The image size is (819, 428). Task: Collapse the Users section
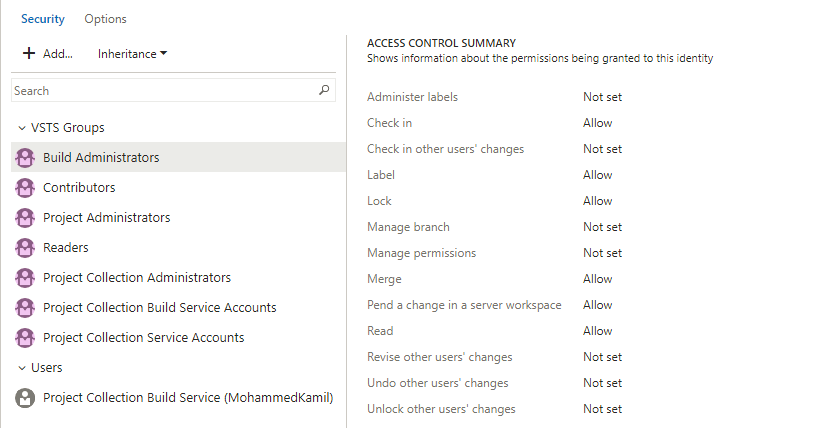pos(22,368)
